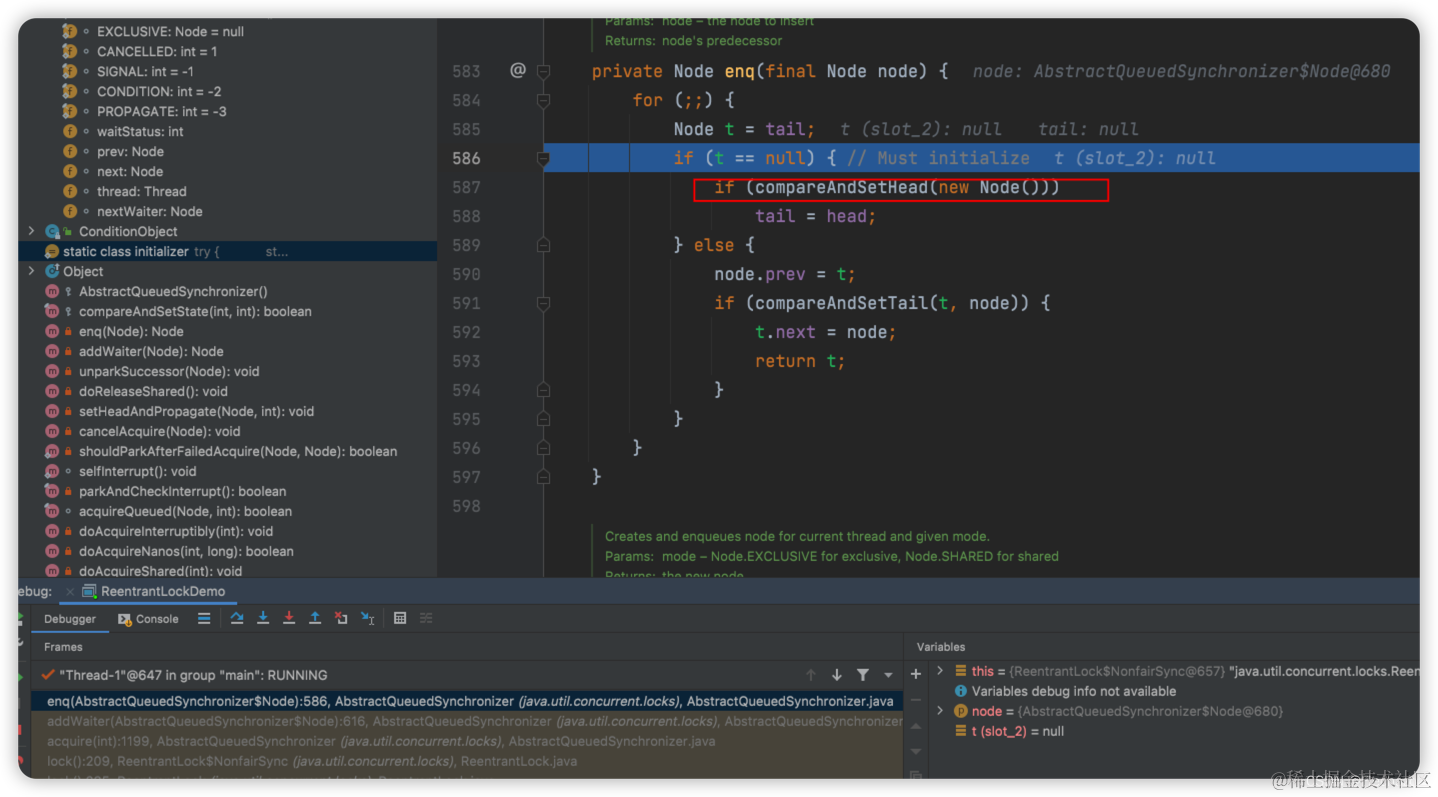Expand the 'this' variable in Variables
Screen dimensions: 1438x797
940,671
